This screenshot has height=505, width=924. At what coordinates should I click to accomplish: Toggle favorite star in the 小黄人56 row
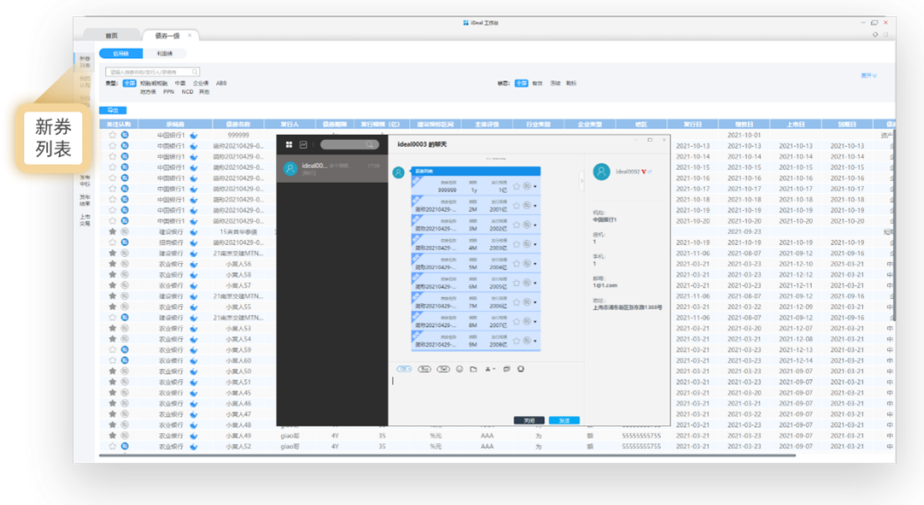coord(113,263)
